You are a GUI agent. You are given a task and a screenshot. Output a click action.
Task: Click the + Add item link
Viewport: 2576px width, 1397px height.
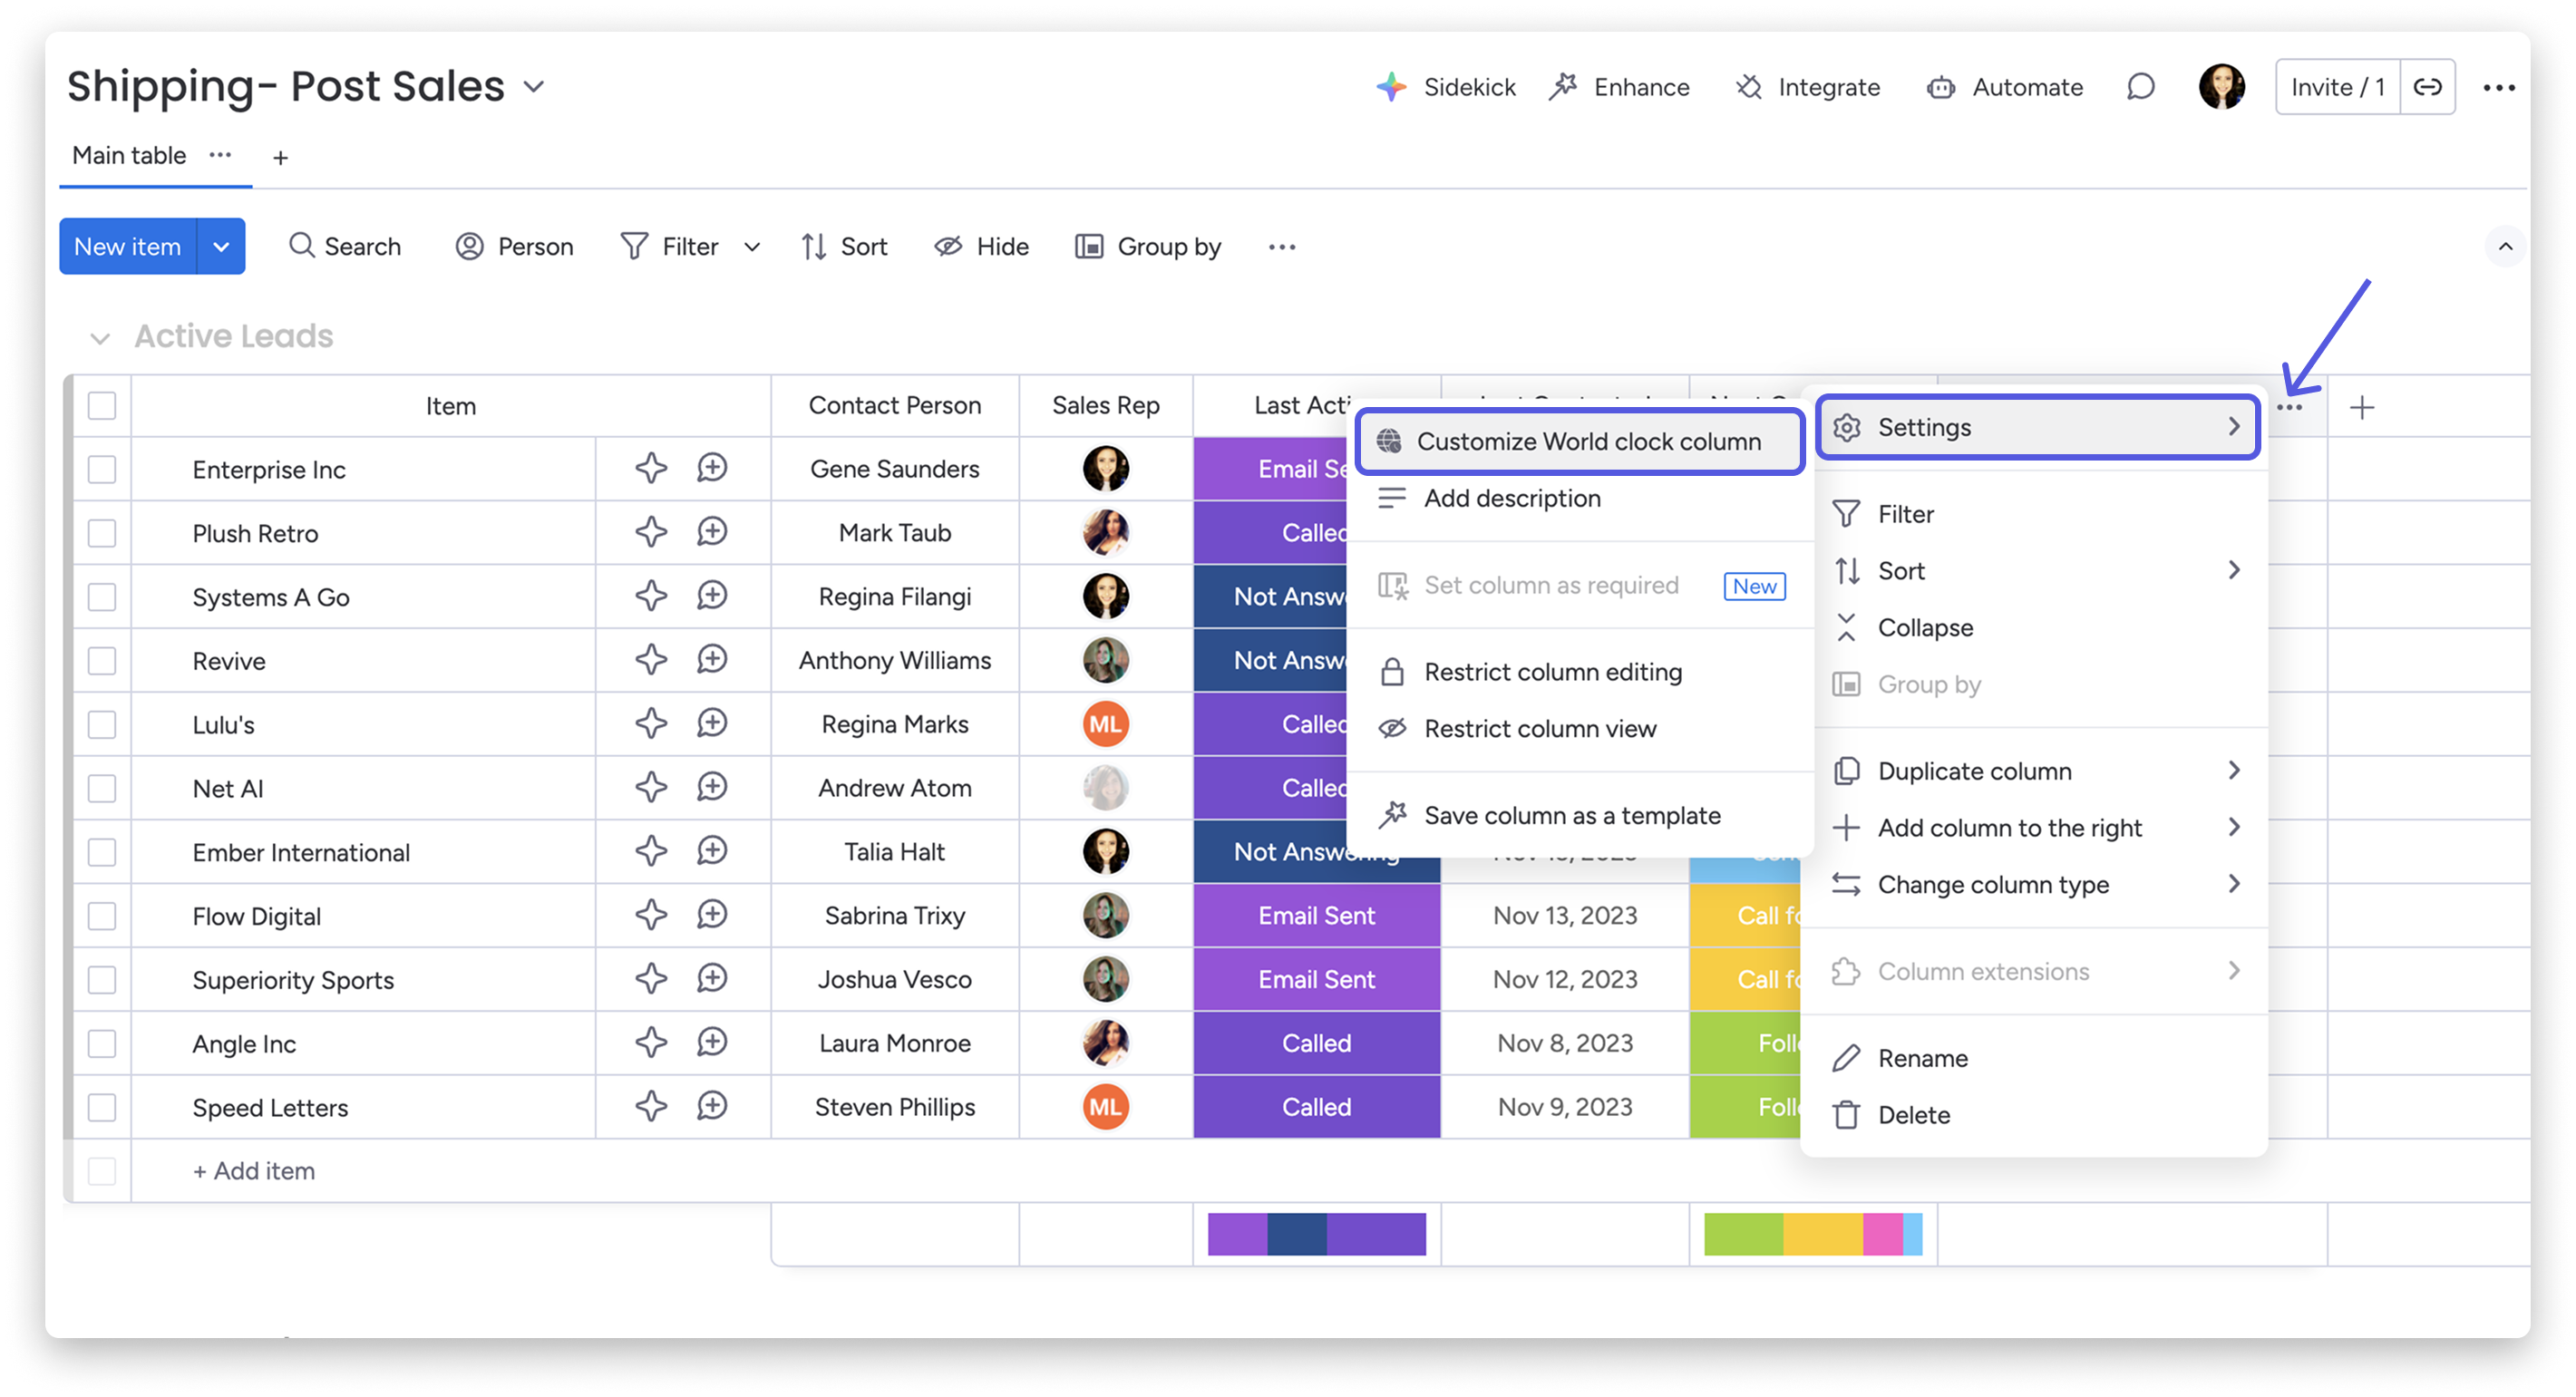(x=254, y=1171)
